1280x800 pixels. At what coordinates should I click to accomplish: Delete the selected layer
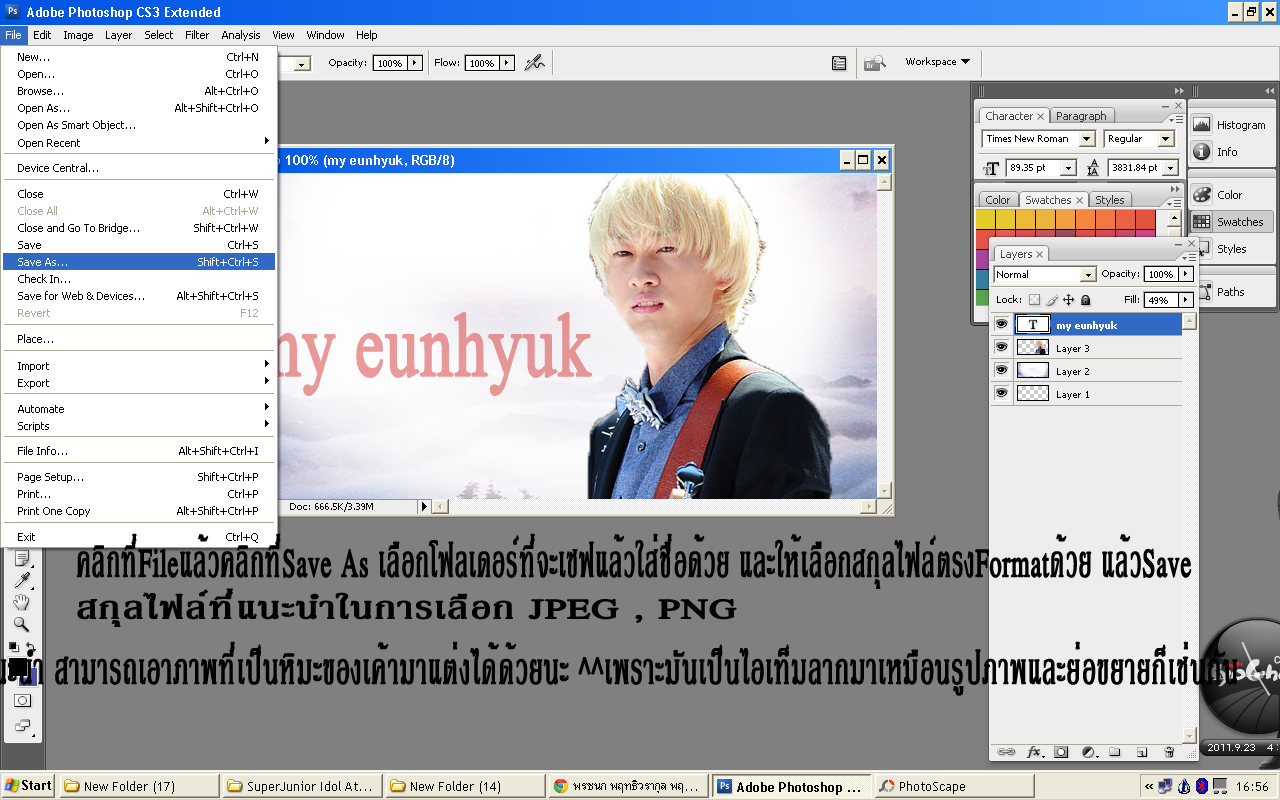point(1168,752)
